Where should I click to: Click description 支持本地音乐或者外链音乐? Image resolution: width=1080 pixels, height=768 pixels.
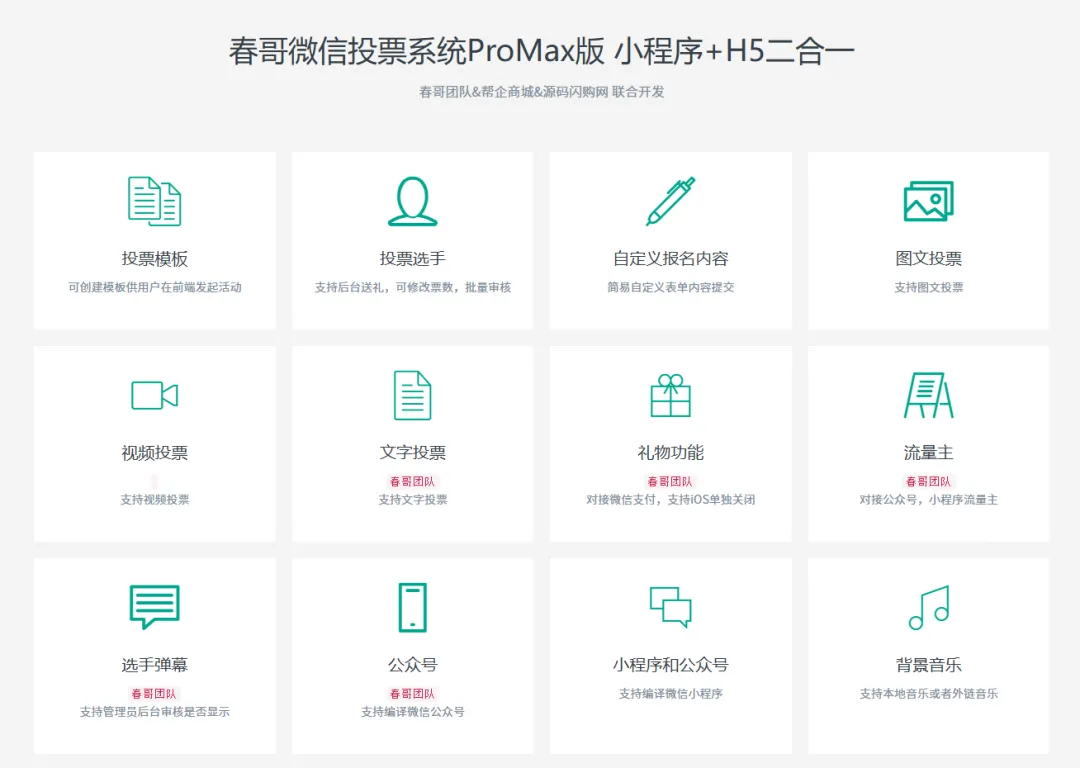tap(928, 694)
